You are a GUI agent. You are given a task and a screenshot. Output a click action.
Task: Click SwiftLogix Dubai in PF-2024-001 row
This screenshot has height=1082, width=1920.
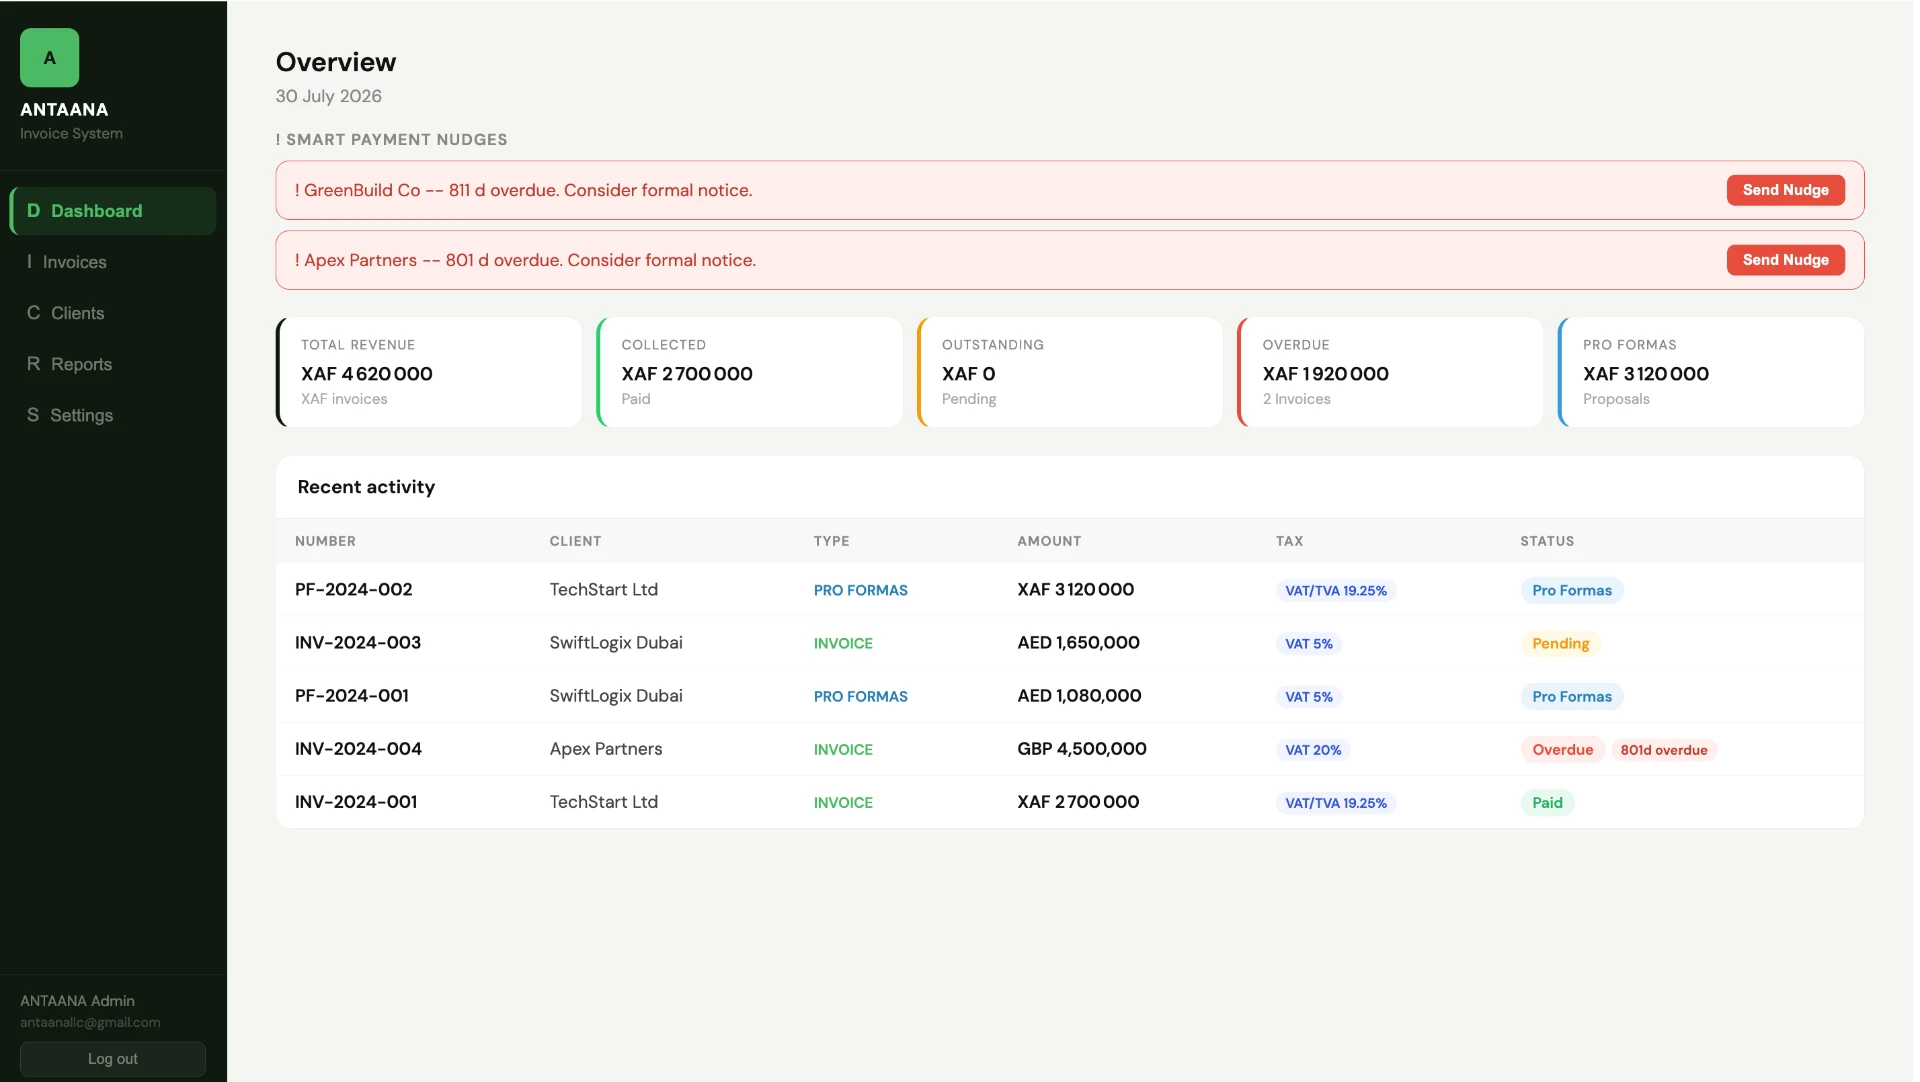pyautogui.click(x=616, y=696)
